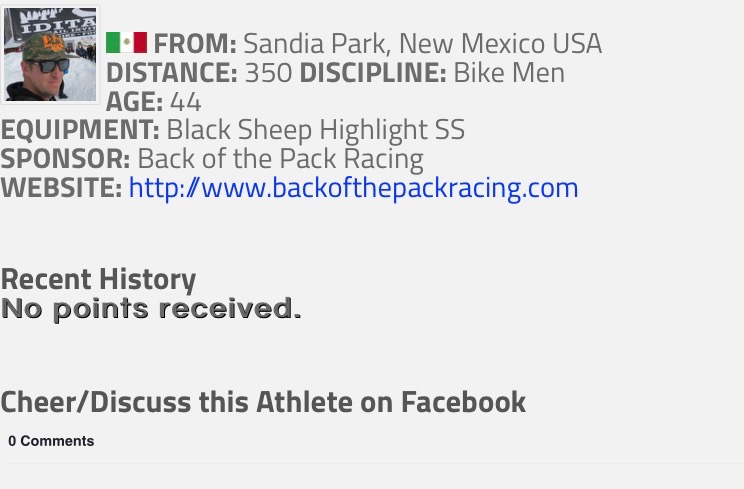
Task: Click the "Sandia Park, New Mexico USA" text
Action: [x=422, y=44]
